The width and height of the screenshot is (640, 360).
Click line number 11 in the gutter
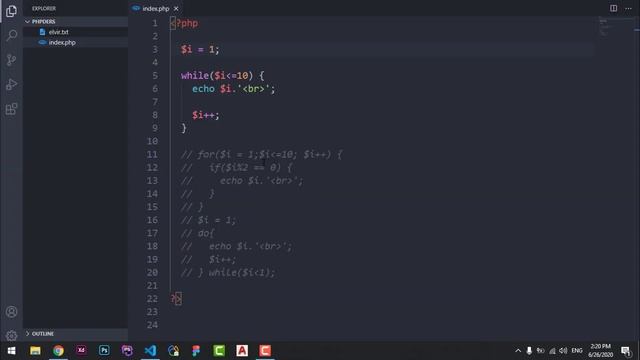[x=152, y=154]
